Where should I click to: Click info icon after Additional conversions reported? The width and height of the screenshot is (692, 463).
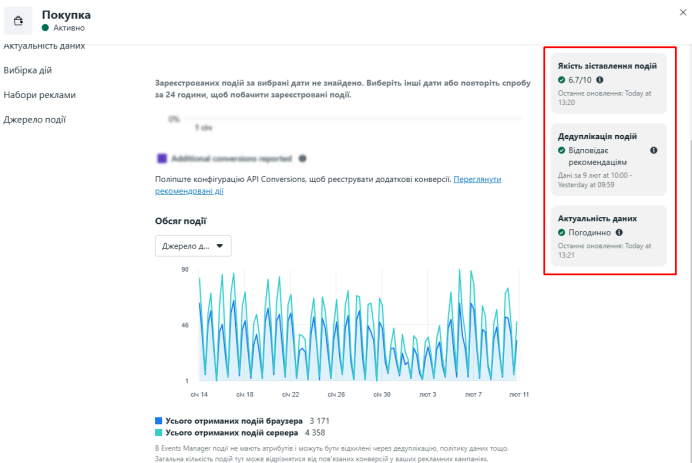pos(302,158)
